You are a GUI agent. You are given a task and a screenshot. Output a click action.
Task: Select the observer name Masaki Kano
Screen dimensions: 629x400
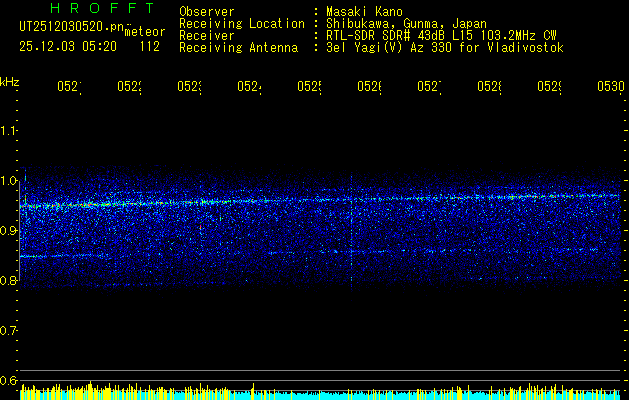[x=364, y=12]
